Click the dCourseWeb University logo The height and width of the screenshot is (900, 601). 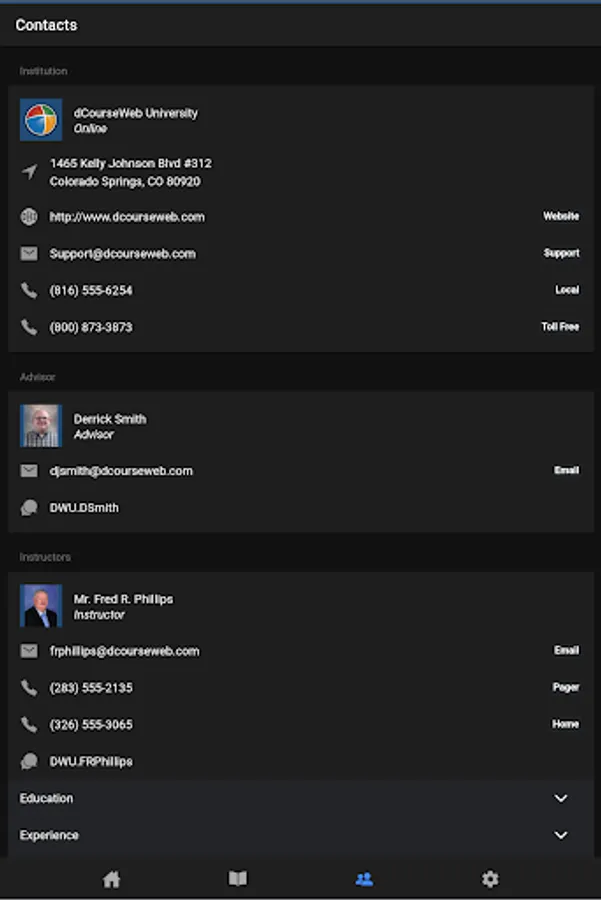pyautogui.click(x=41, y=120)
